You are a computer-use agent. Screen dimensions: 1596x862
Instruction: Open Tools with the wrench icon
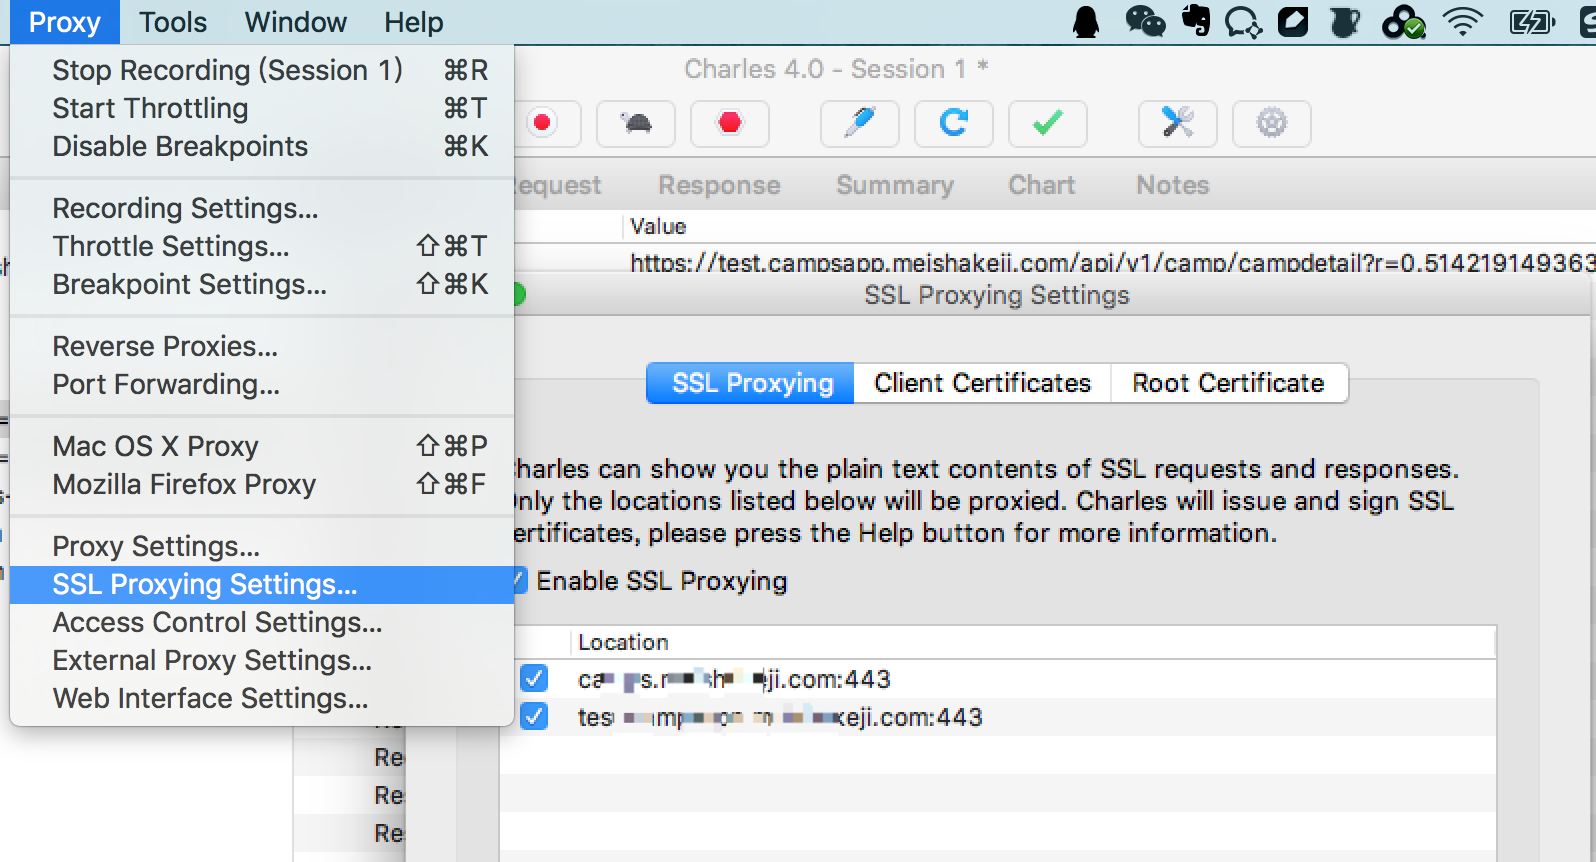[x=1178, y=124]
